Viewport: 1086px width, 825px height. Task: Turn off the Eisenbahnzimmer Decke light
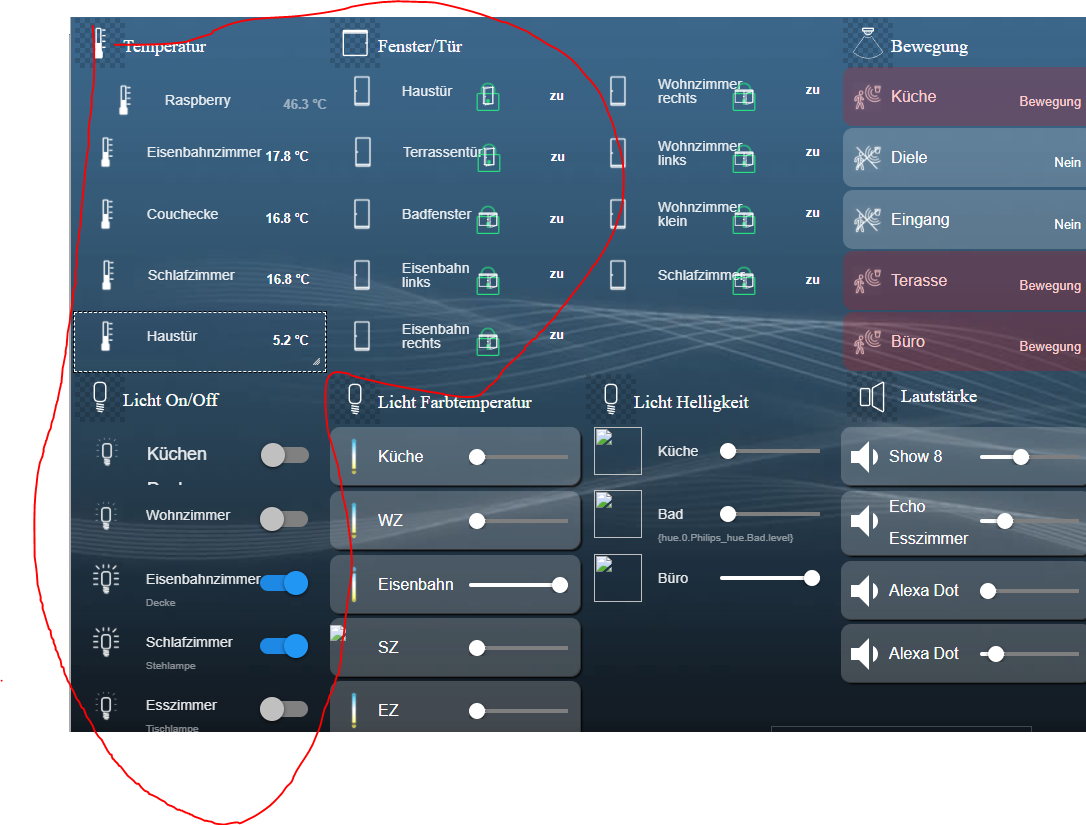[284, 583]
